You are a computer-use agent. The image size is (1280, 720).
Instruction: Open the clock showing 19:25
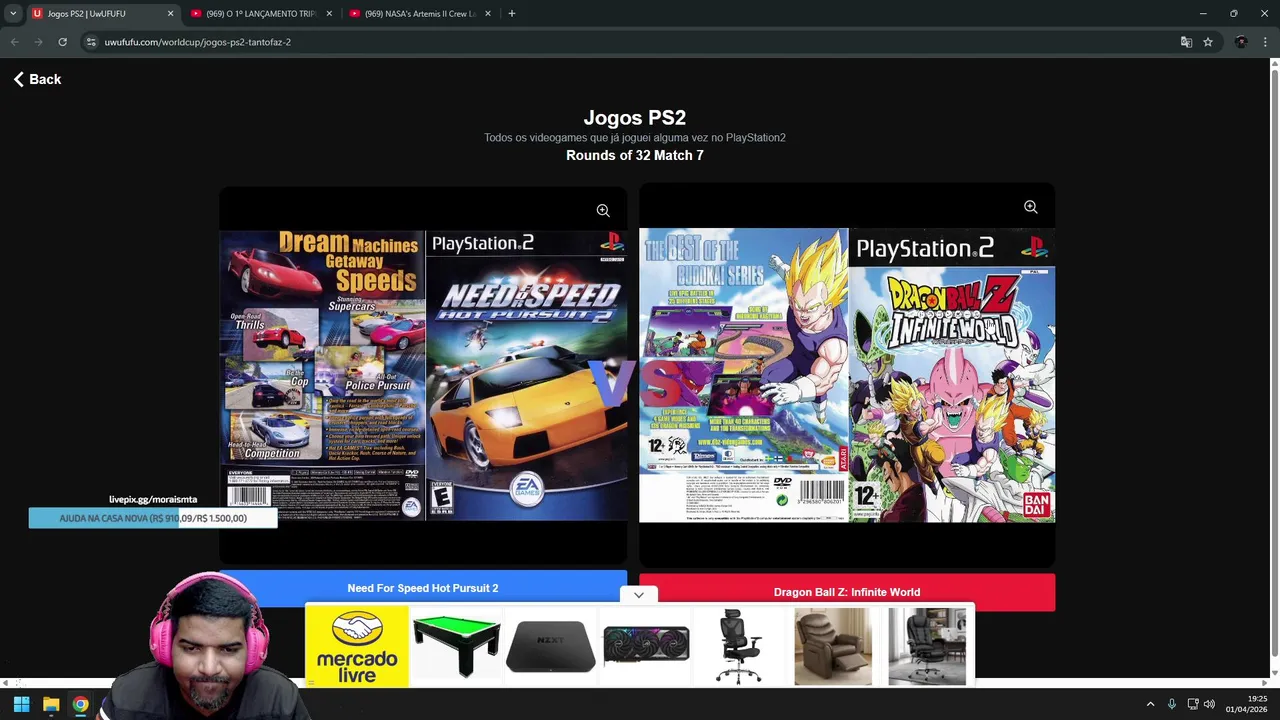point(1245,704)
